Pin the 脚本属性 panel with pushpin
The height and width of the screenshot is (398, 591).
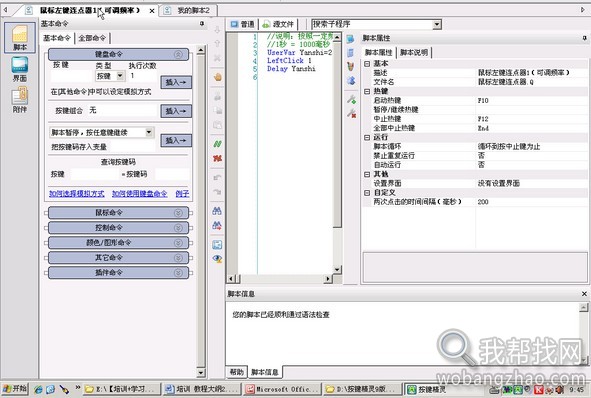(585, 38)
